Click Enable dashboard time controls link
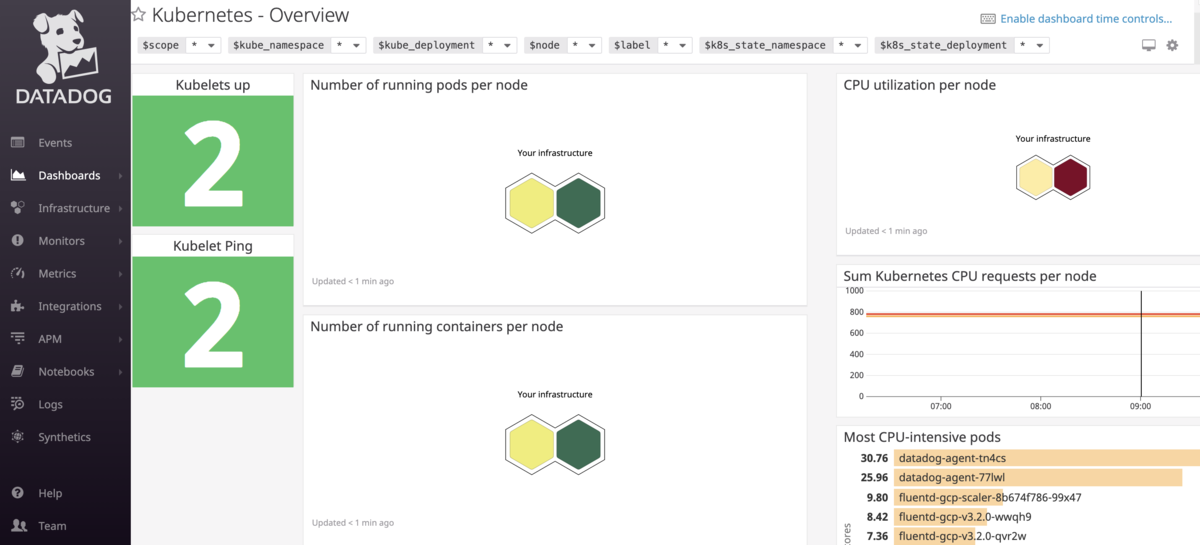This screenshot has height=545, width=1200. 1085,18
